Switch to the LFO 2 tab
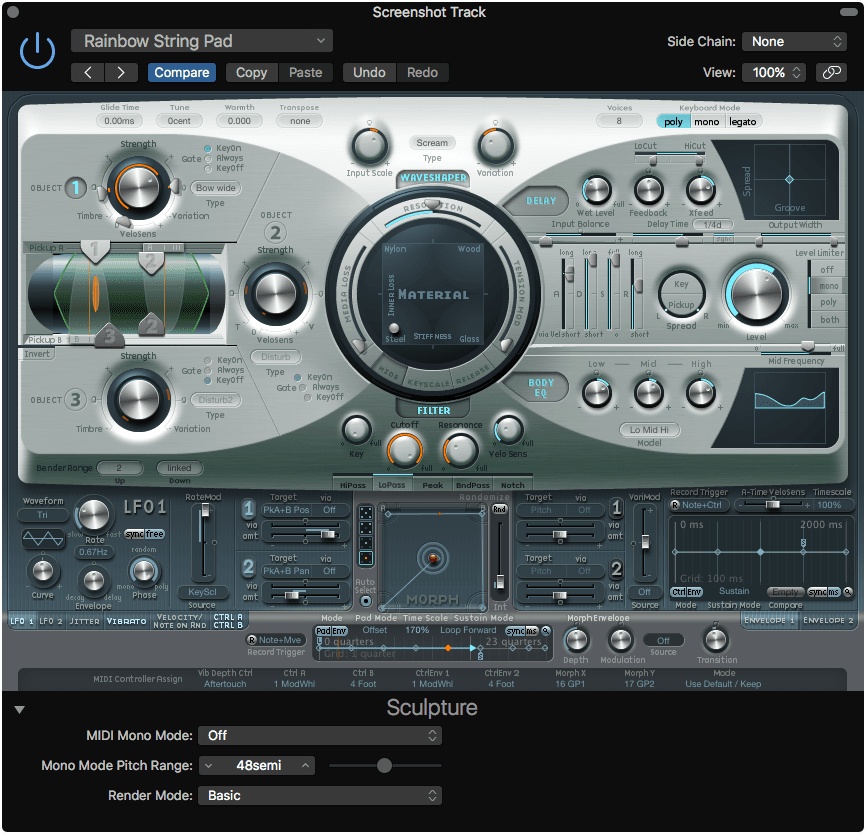 [x=51, y=621]
